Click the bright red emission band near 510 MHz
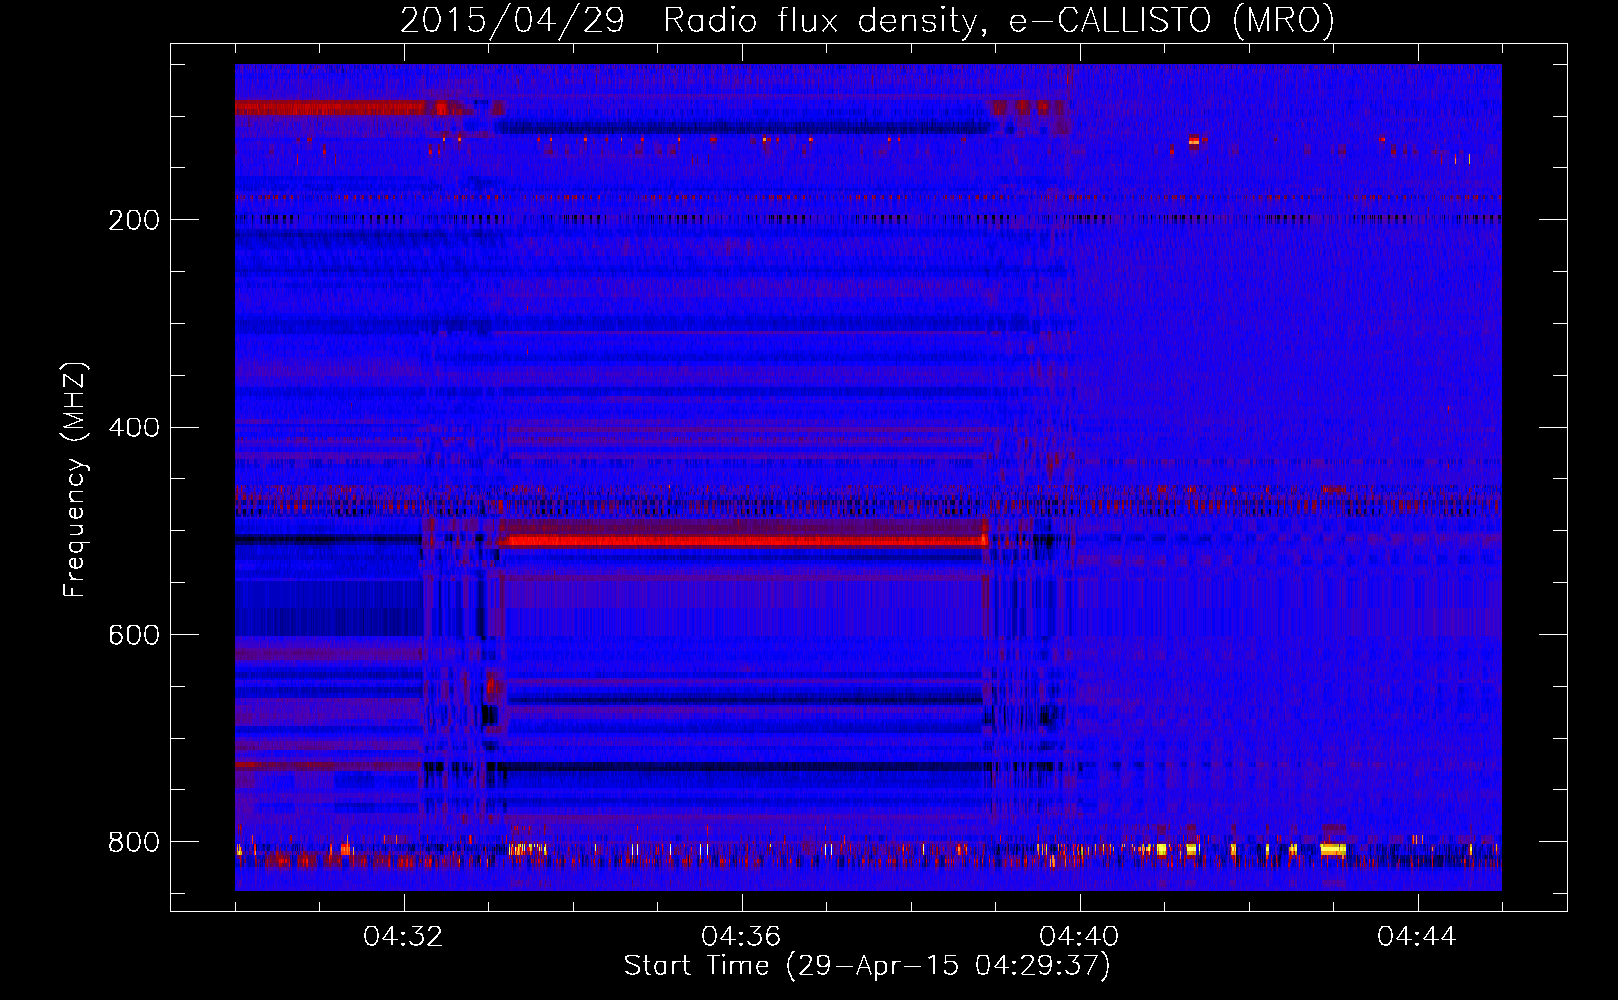This screenshot has width=1618, height=1000. (x=745, y=541)
